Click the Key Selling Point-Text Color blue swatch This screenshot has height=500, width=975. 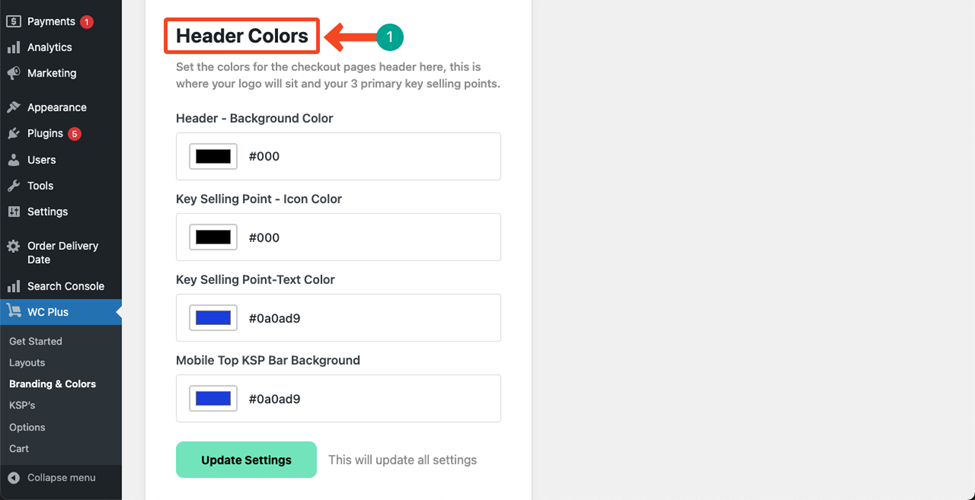click(213, 318)
